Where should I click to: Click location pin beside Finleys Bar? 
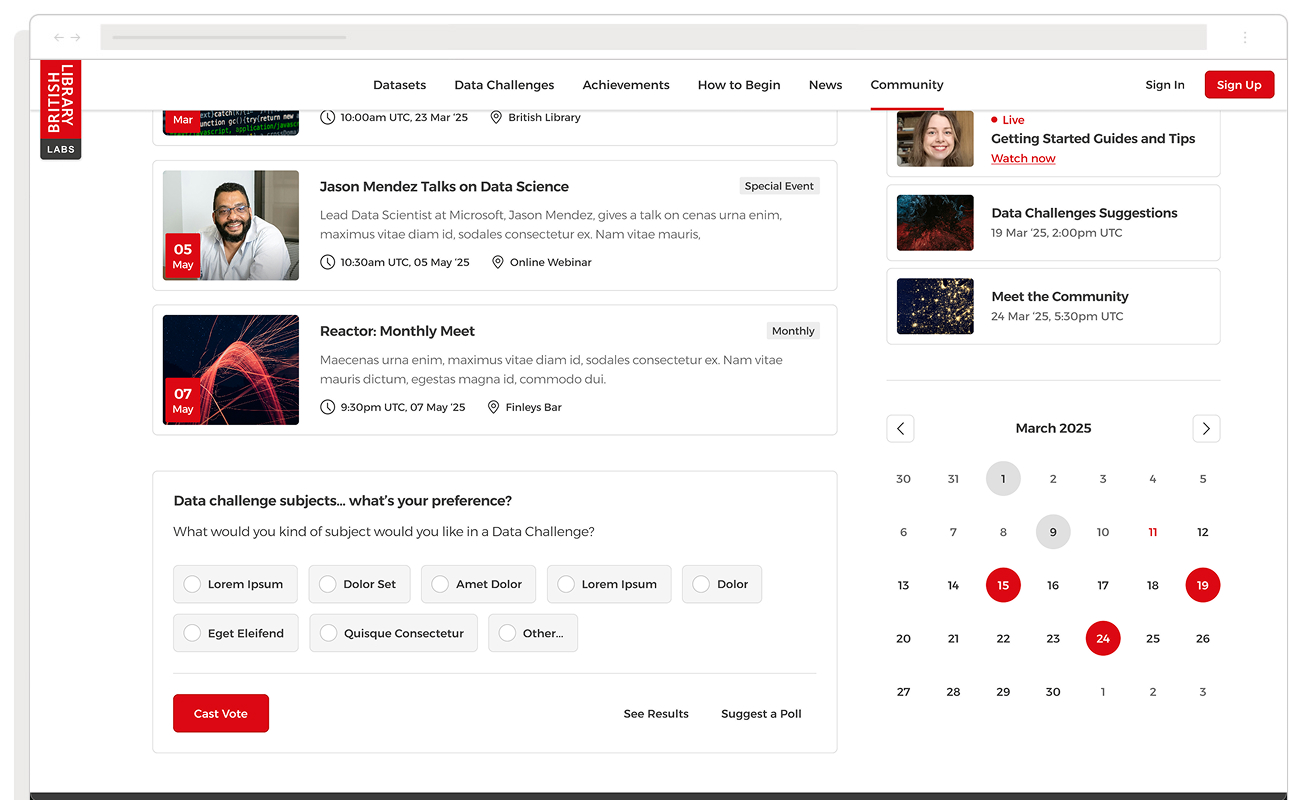(493, 407)
